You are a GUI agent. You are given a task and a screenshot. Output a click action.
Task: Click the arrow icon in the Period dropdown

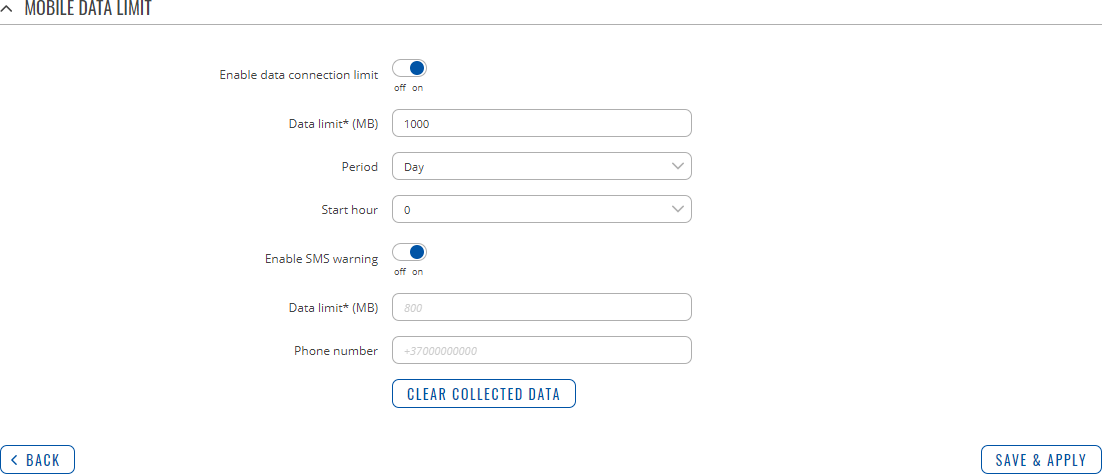tap(678, 166)
